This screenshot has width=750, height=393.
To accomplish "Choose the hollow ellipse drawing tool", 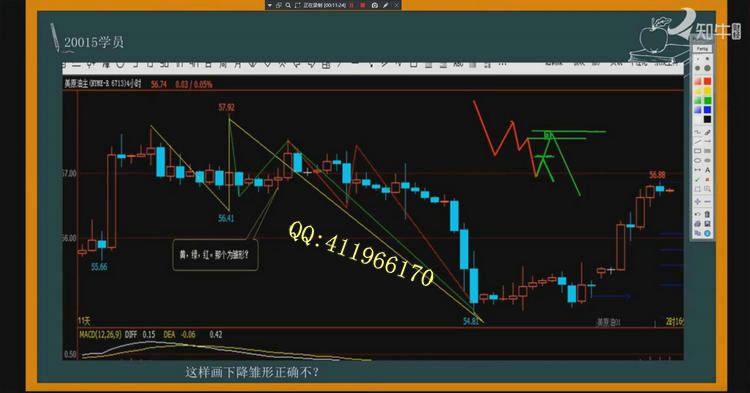I will click(697, 161).
